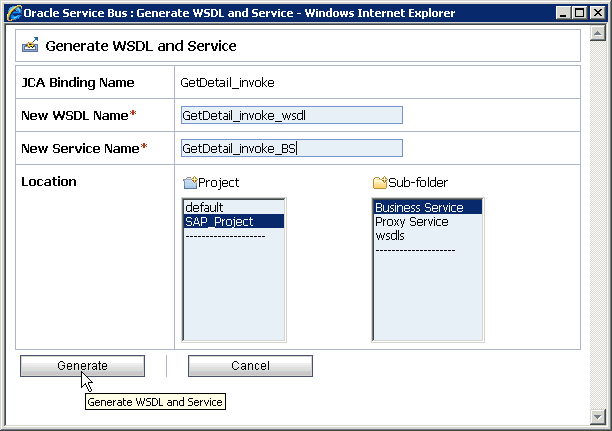Image resolution: width=612 pixels, height=431 pixels.
Task: Select 'default' in the Project list
Action: [x=234, y=207]
